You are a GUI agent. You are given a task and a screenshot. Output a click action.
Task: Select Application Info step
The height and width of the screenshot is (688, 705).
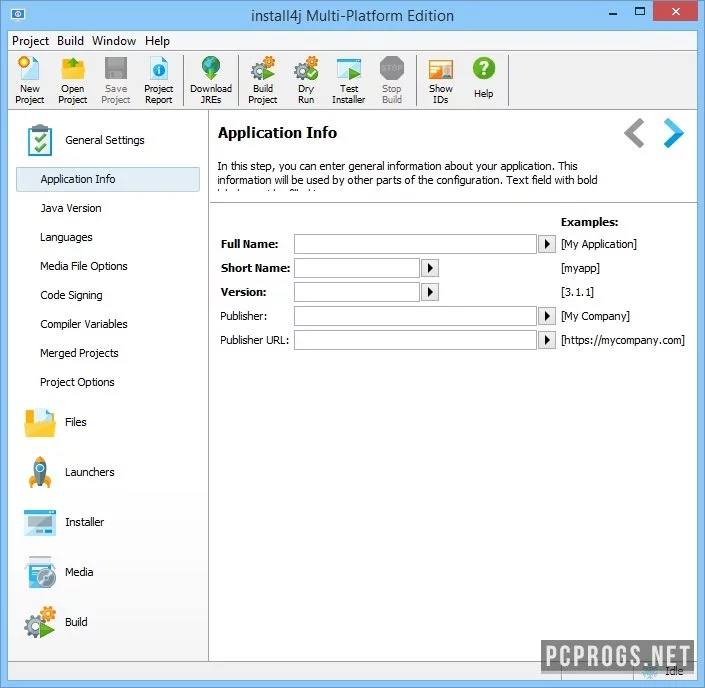point(108,179)
